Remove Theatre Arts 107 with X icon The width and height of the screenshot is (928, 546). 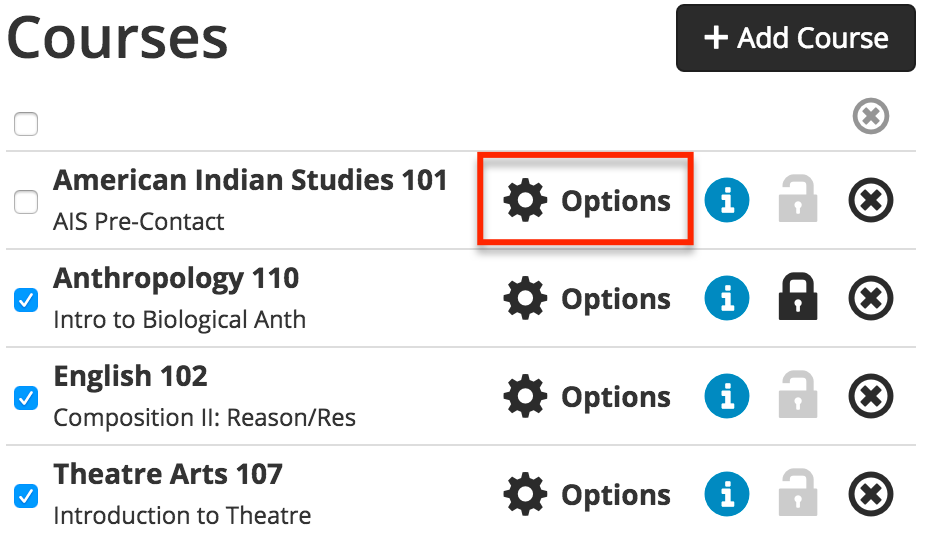click(x=871, y=495)
